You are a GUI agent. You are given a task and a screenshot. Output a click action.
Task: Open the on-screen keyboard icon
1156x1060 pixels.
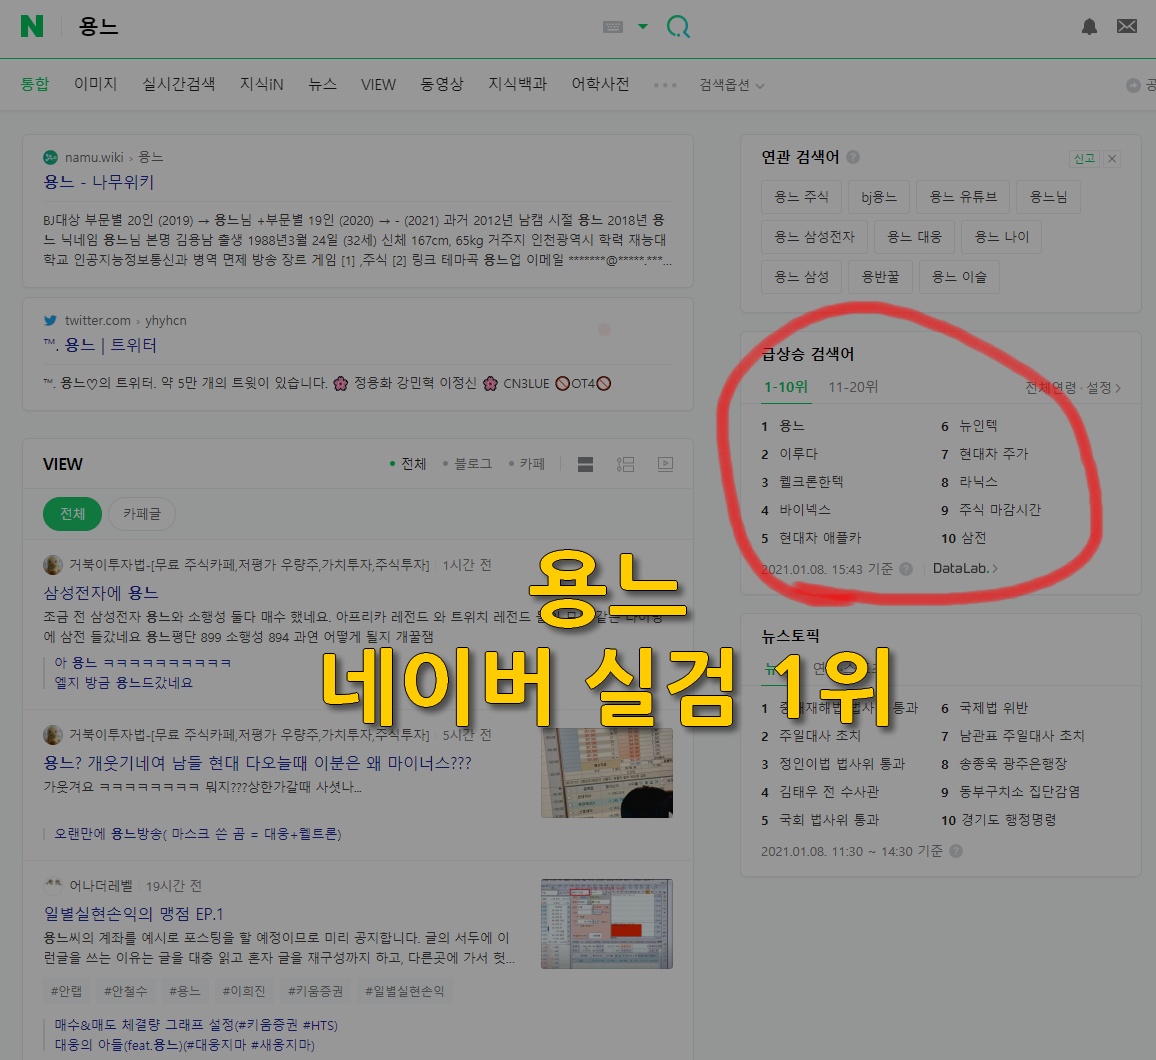tap(613, 27)
